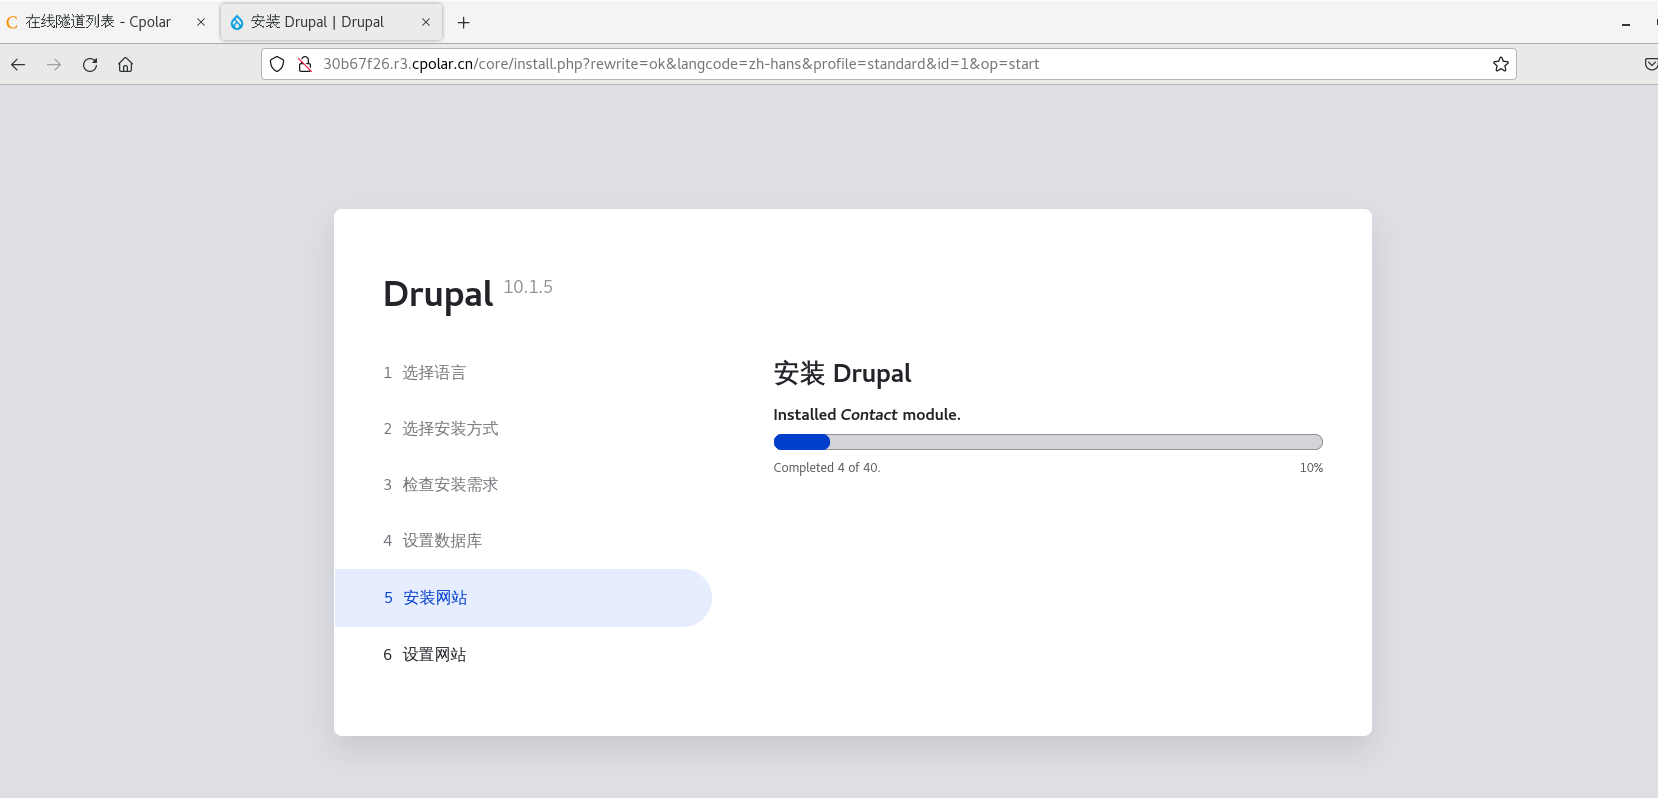Click the insecure connection lock icon
The height and width of the screenshot is (798, 1658).
point(305,64)
